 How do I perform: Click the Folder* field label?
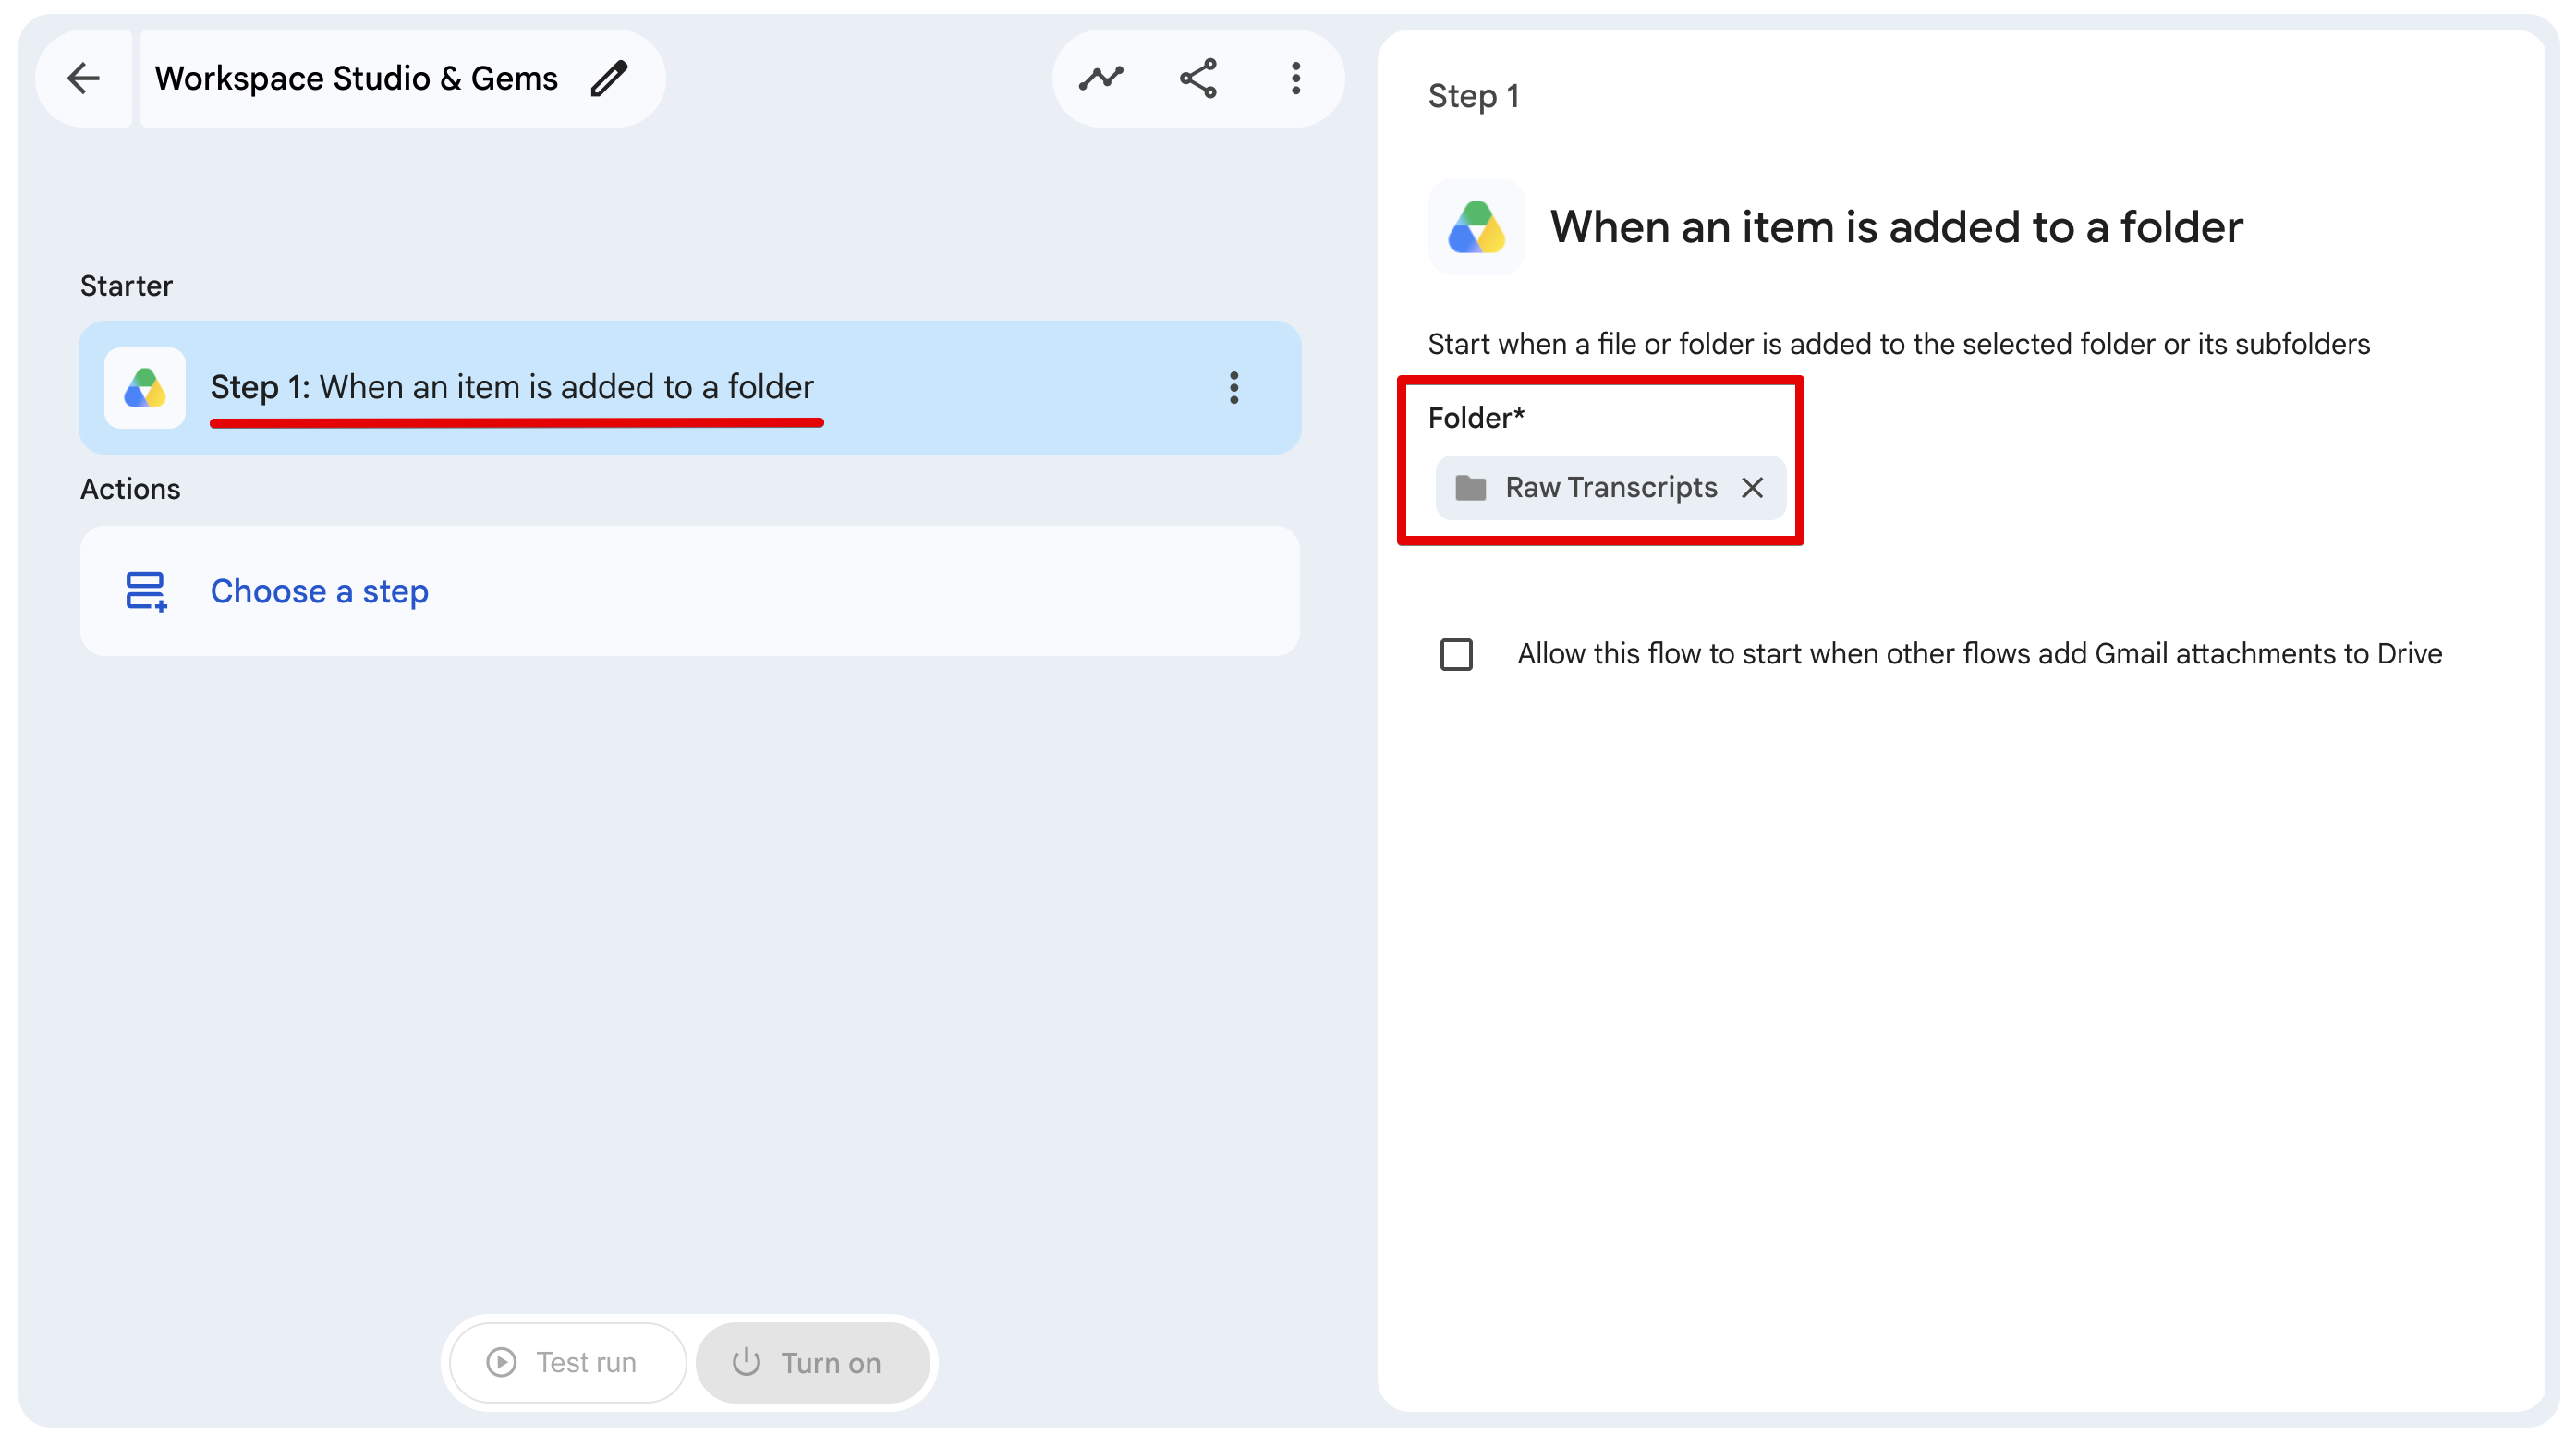[1476, 417]
